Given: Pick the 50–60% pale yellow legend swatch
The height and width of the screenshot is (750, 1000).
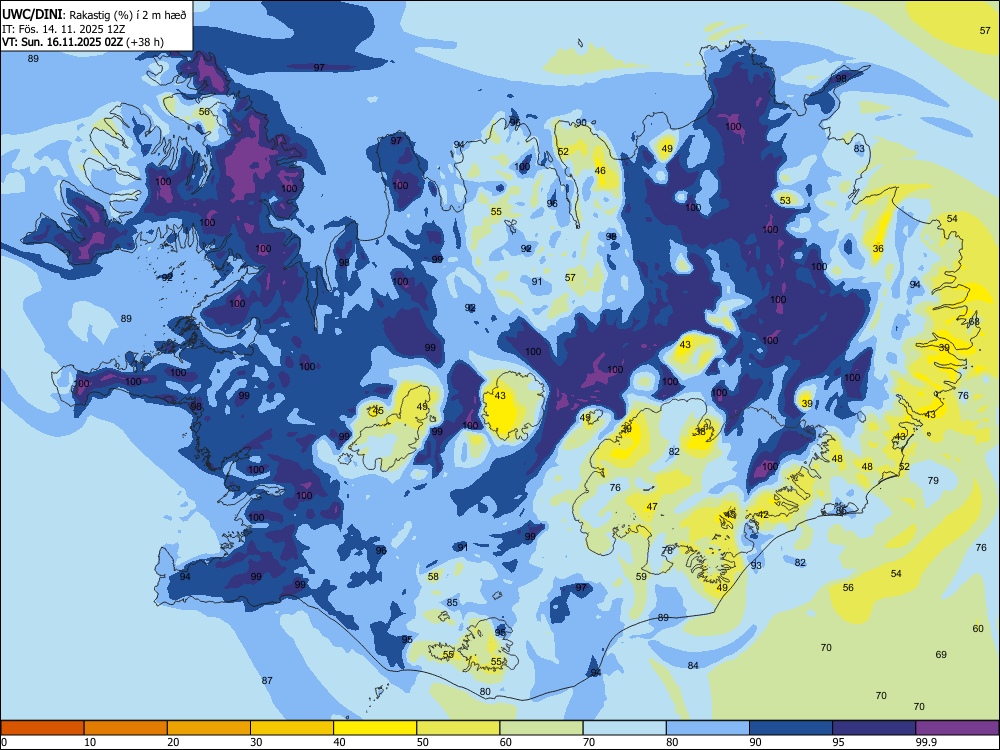Looking at the screenshot, I should [458, 728].
